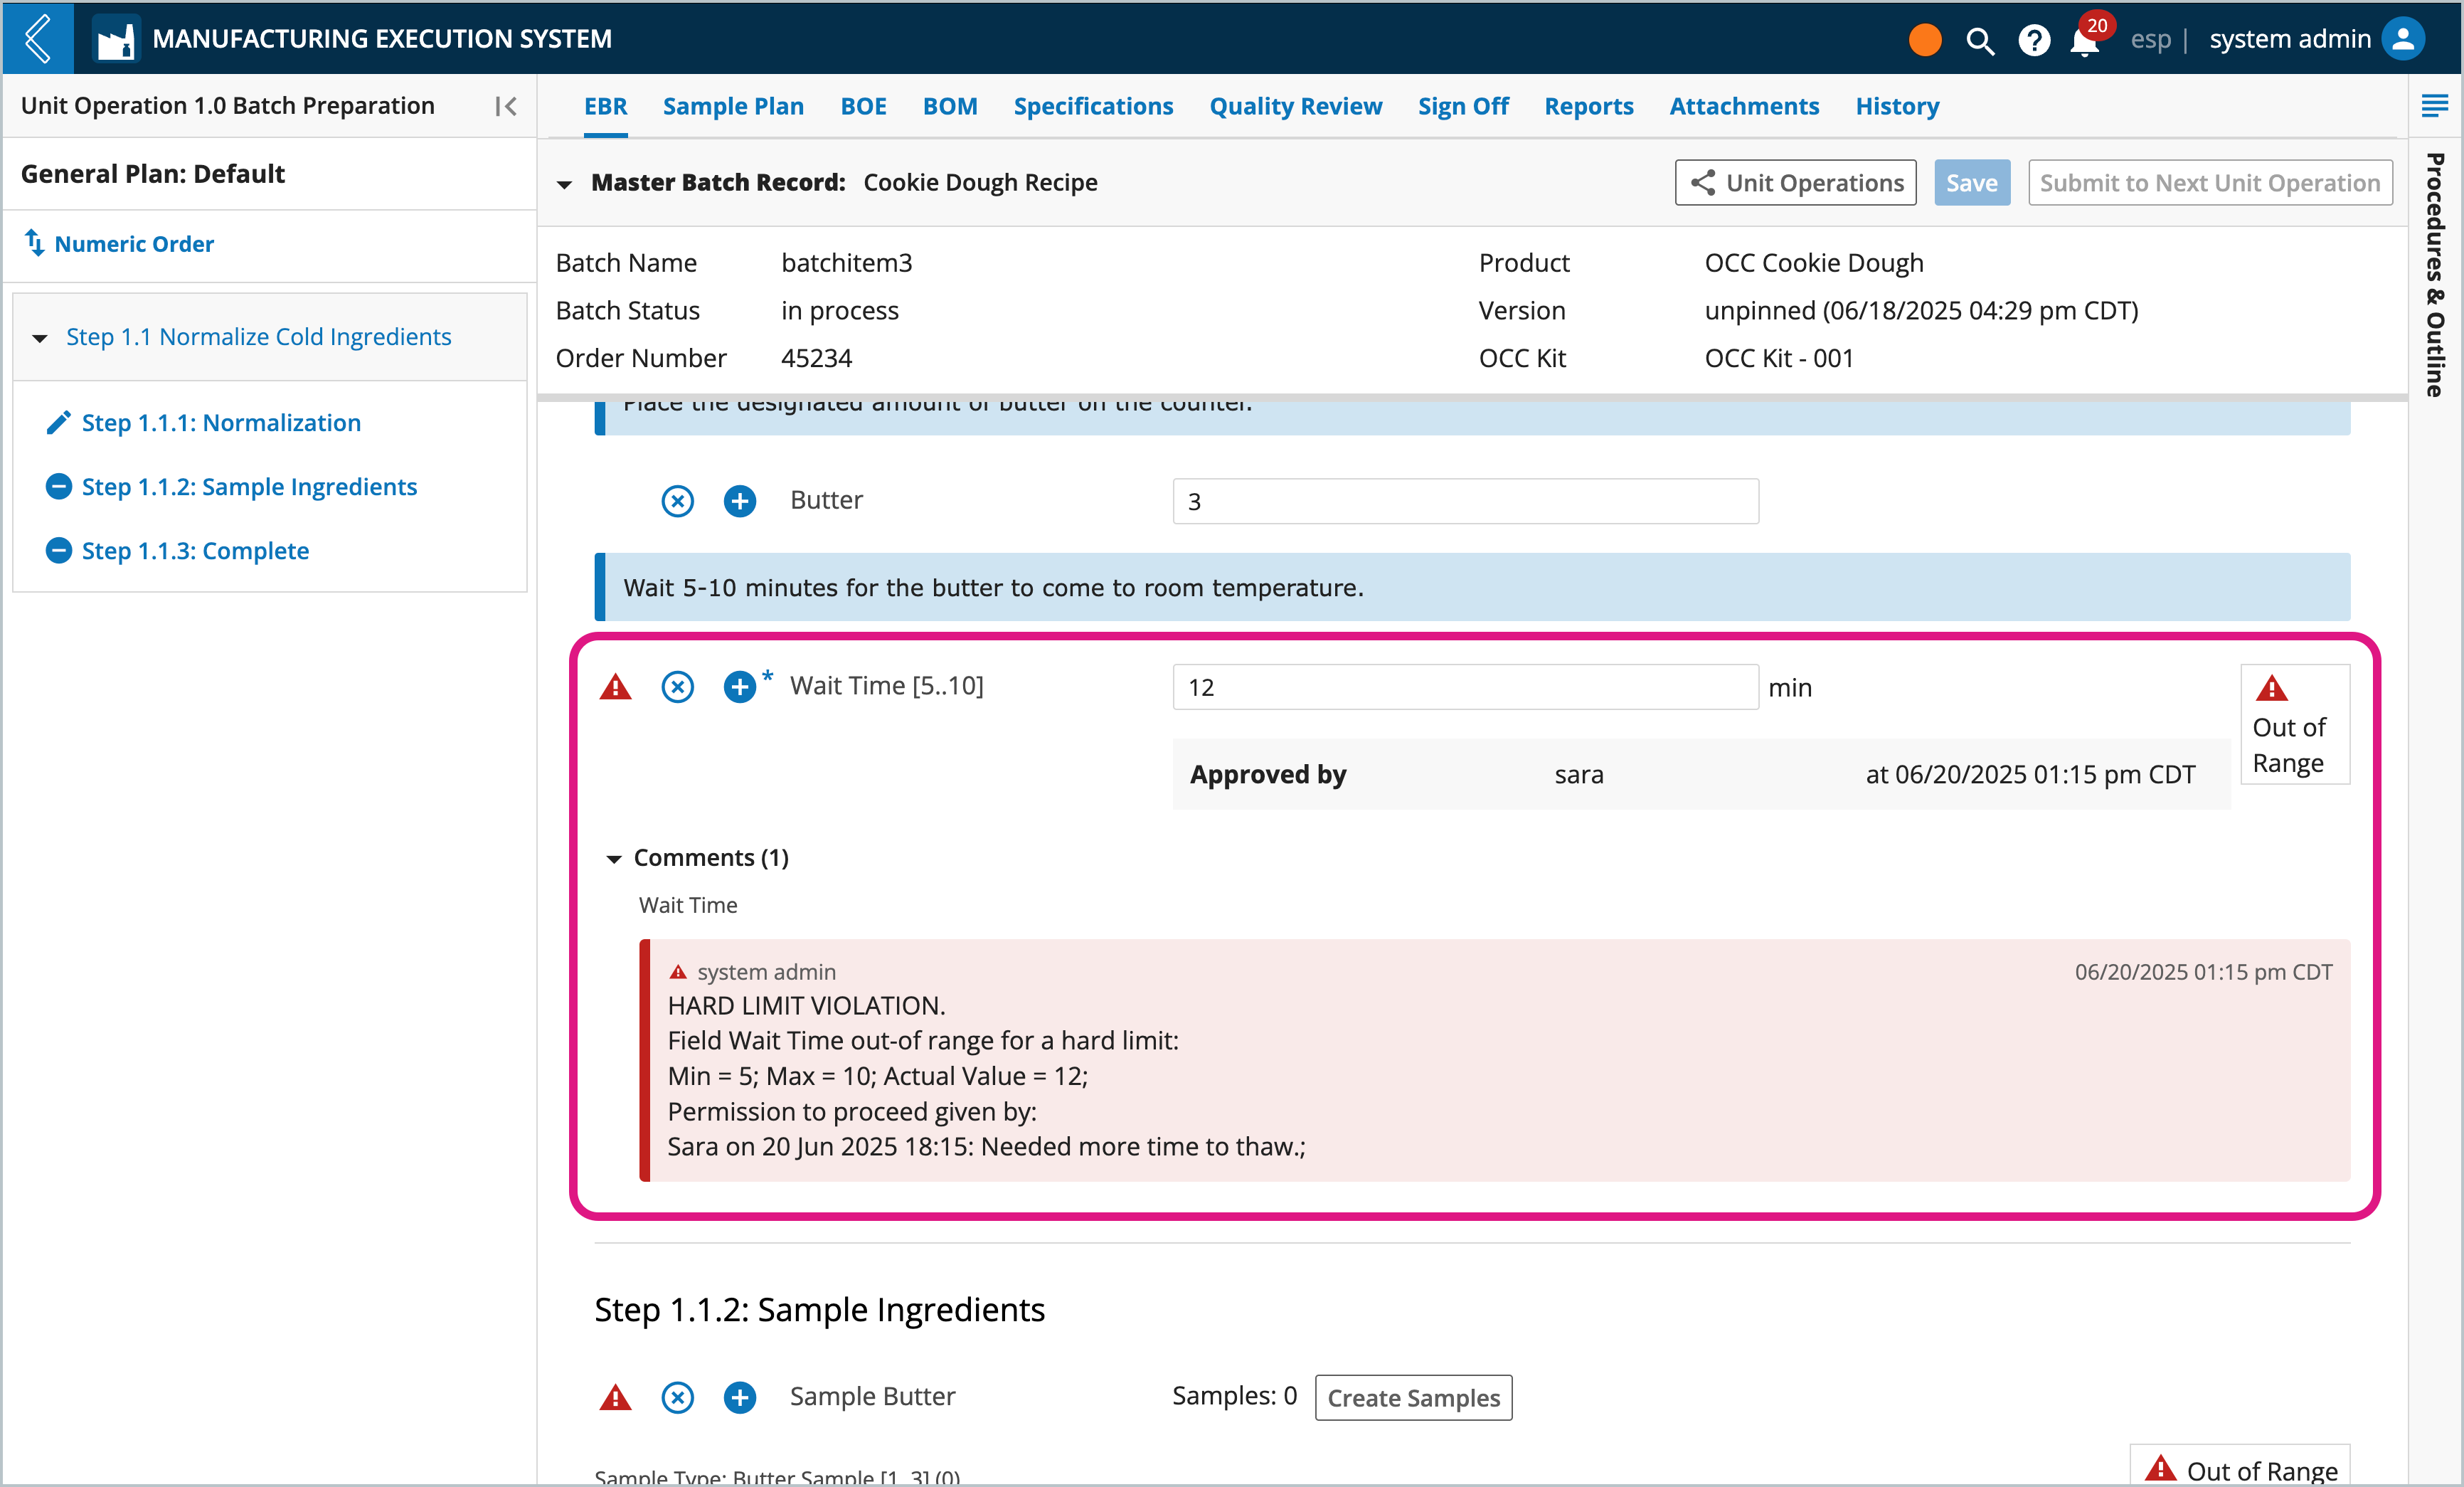
Task: Open the help question mark icon
Action: click(x=2033, y=40)
